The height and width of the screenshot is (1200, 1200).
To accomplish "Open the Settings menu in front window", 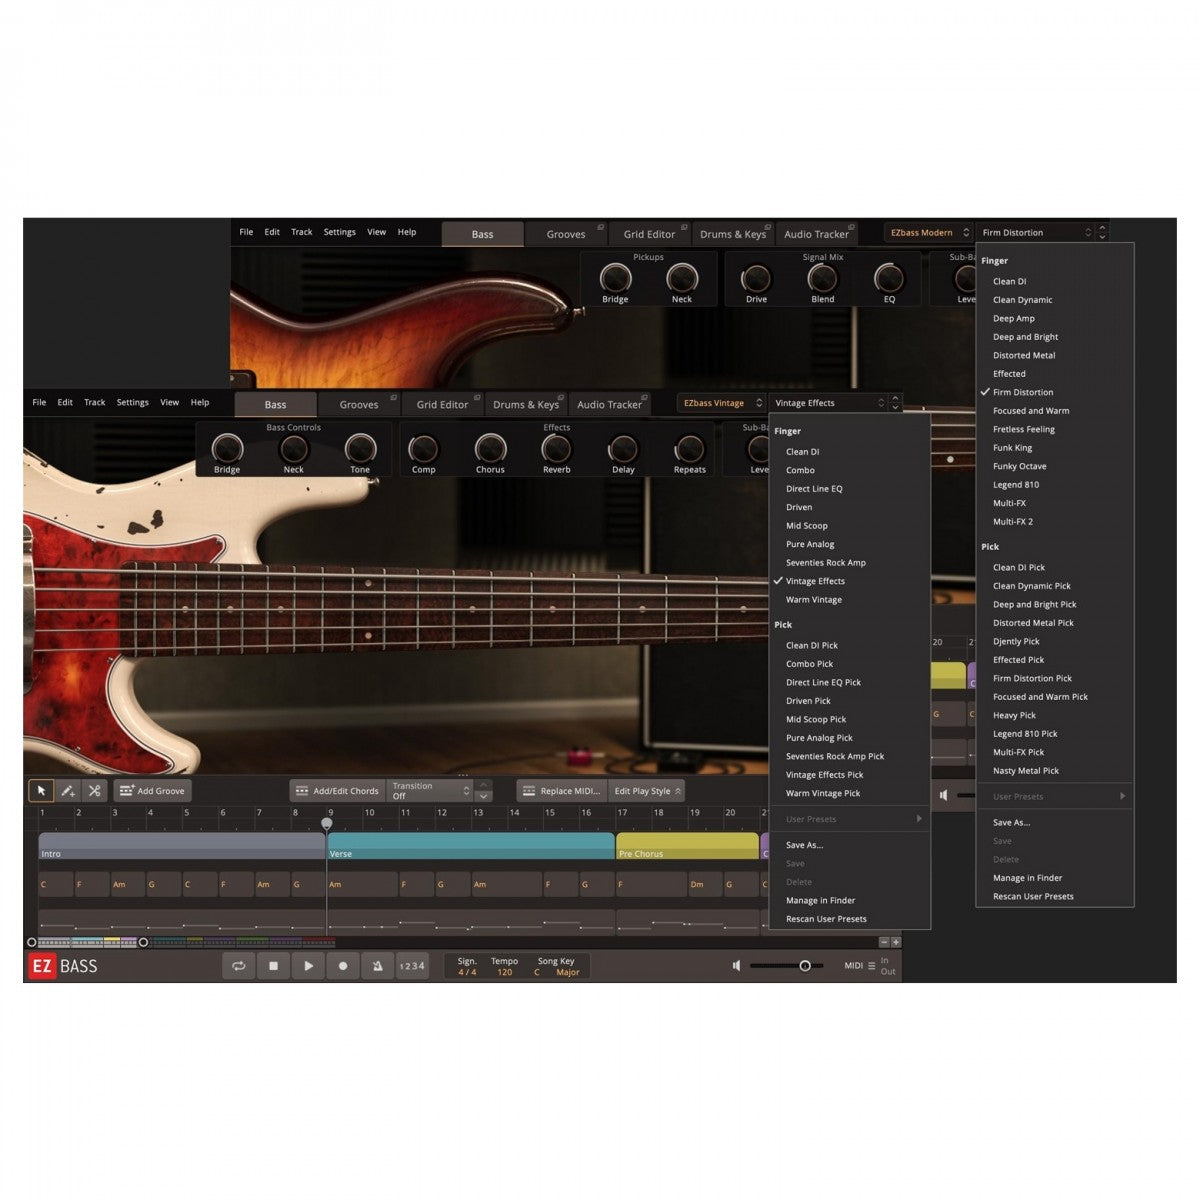I will [x=132, y=402].
